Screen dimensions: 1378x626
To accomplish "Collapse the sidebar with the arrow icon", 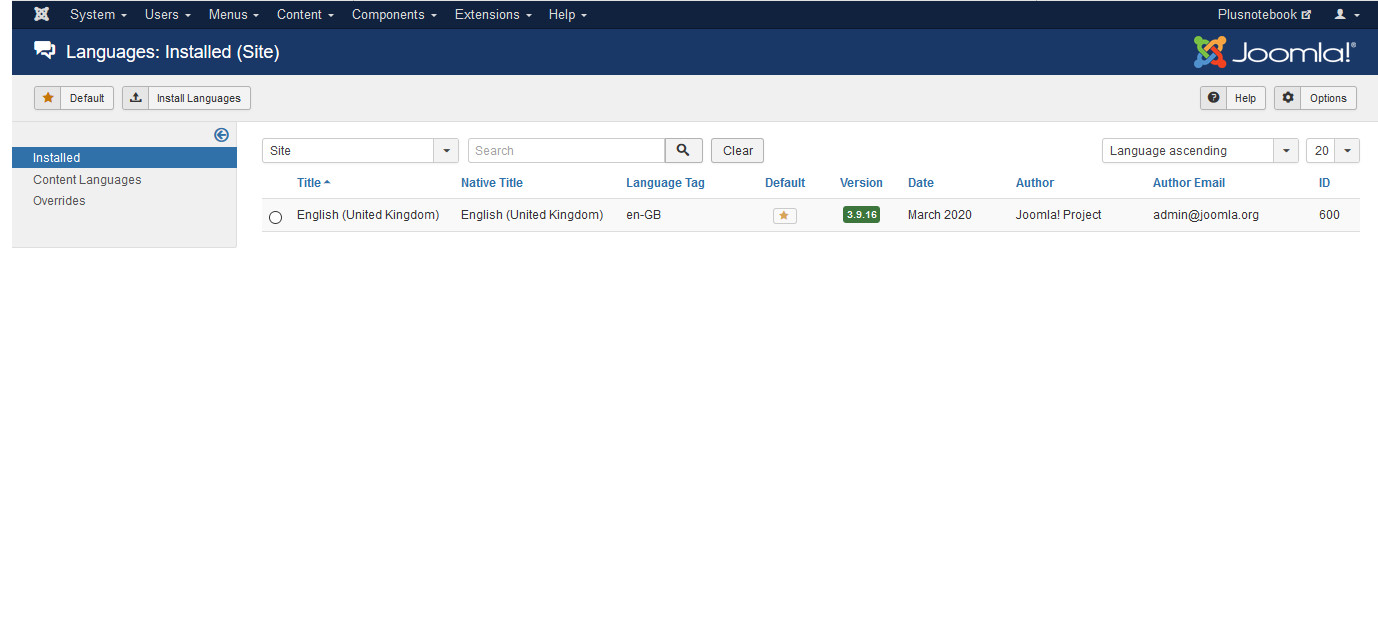I will tap(221, 135).
